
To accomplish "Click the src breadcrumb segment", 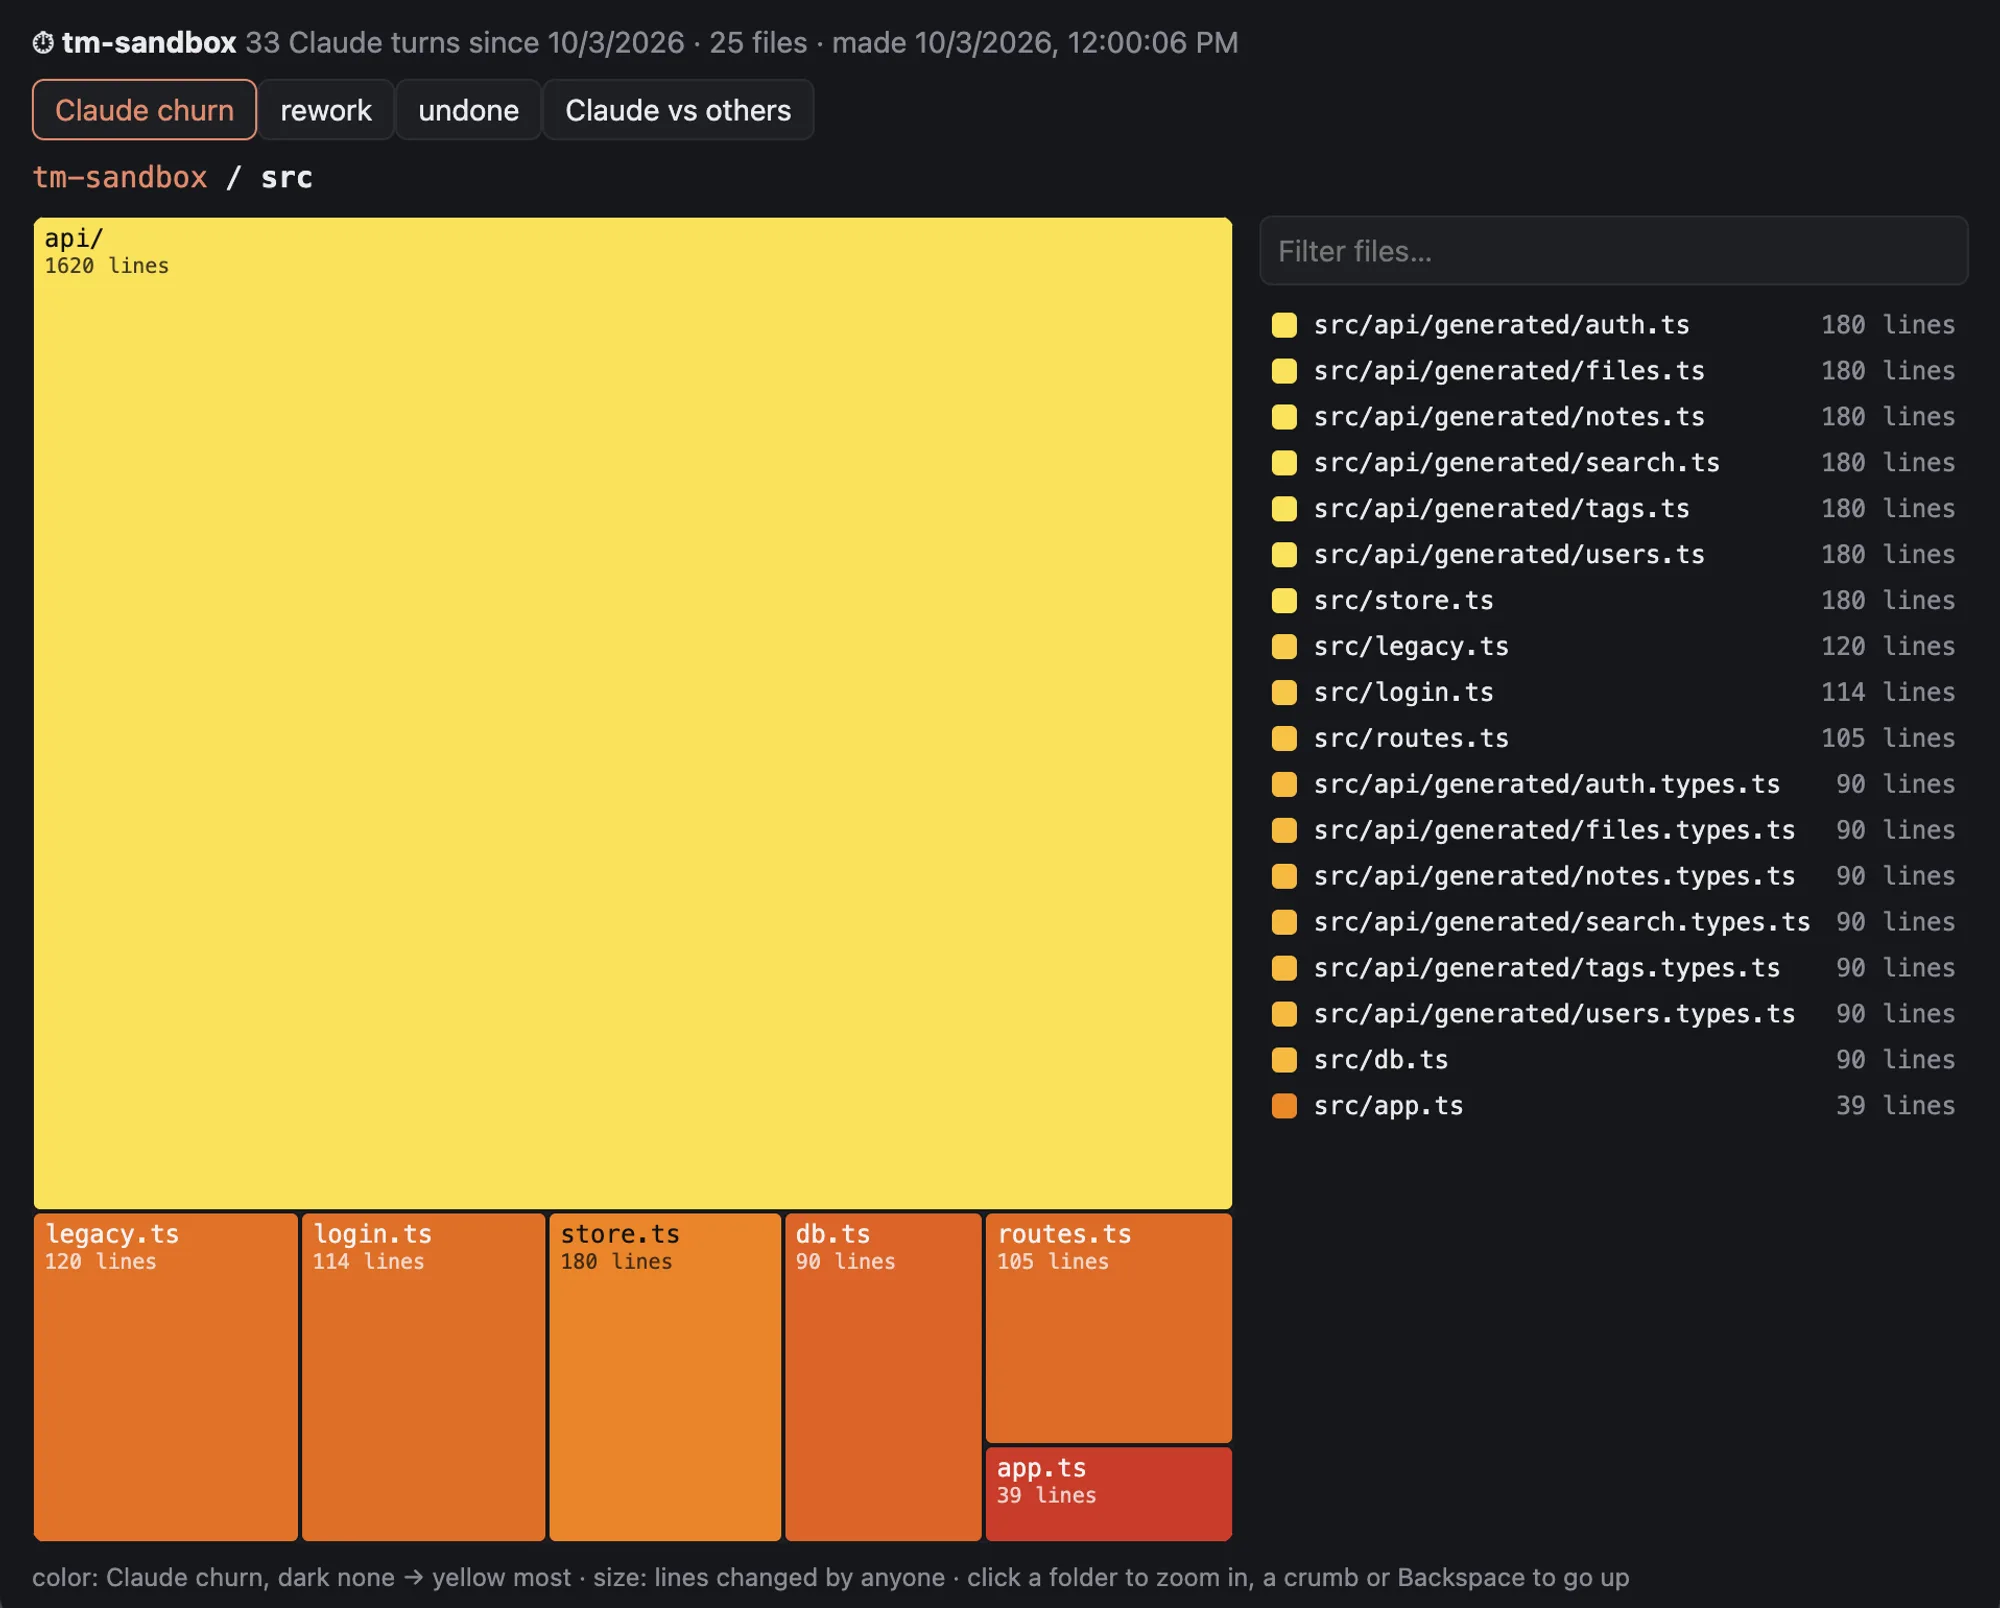I will coord(287,177).
